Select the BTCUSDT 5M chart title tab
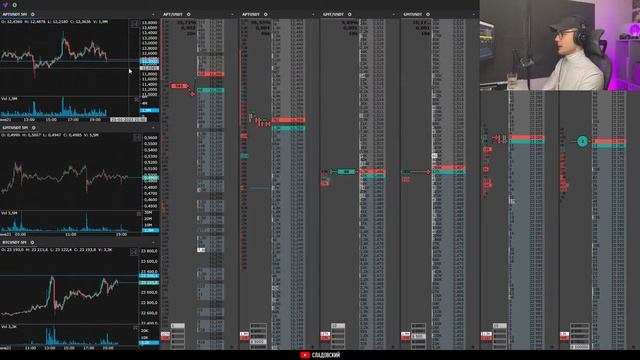640x360 pixels. [x=15, y=242]
